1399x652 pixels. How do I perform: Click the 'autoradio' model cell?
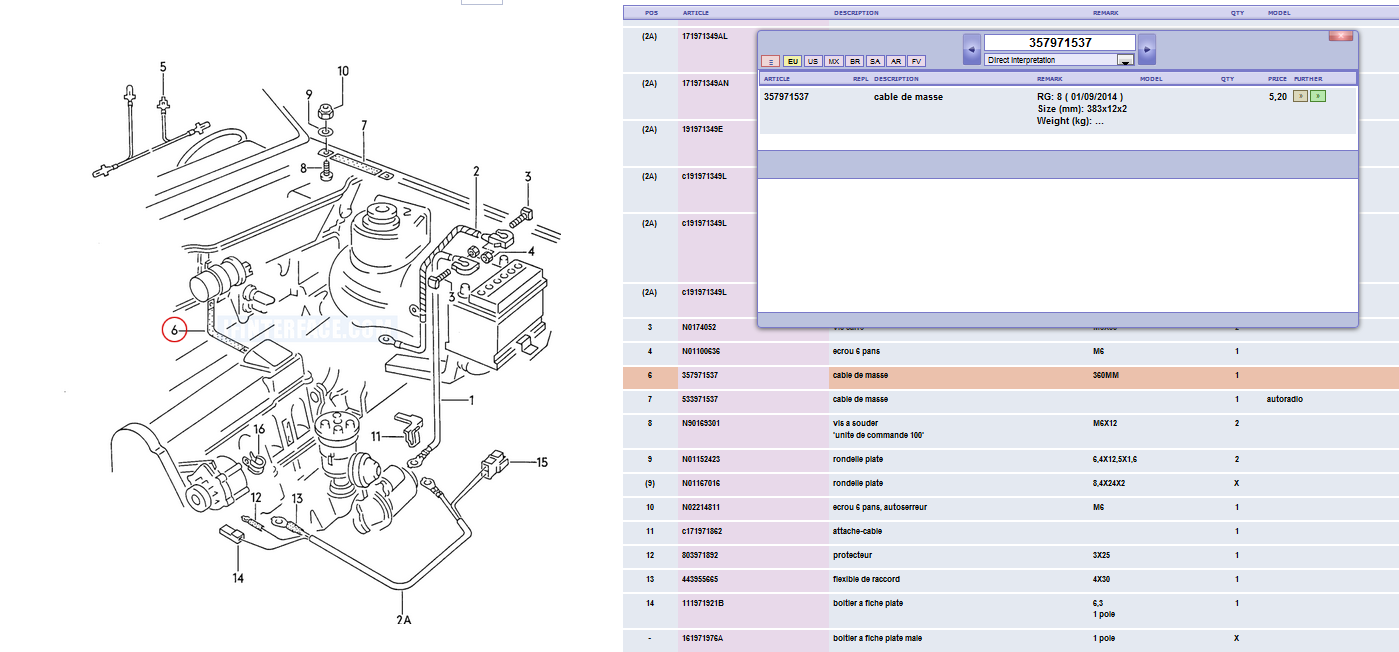pos(1285,399)
